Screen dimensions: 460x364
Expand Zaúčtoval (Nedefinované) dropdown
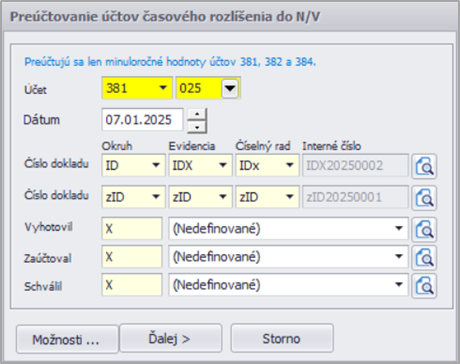coord(398,256)
